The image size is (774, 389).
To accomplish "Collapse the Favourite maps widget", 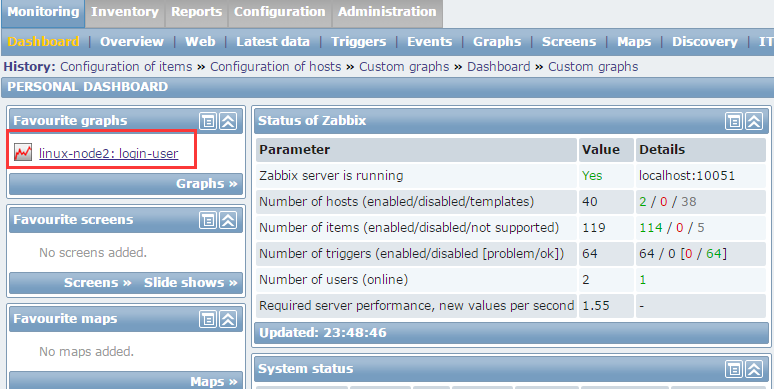I will point(228,319).
